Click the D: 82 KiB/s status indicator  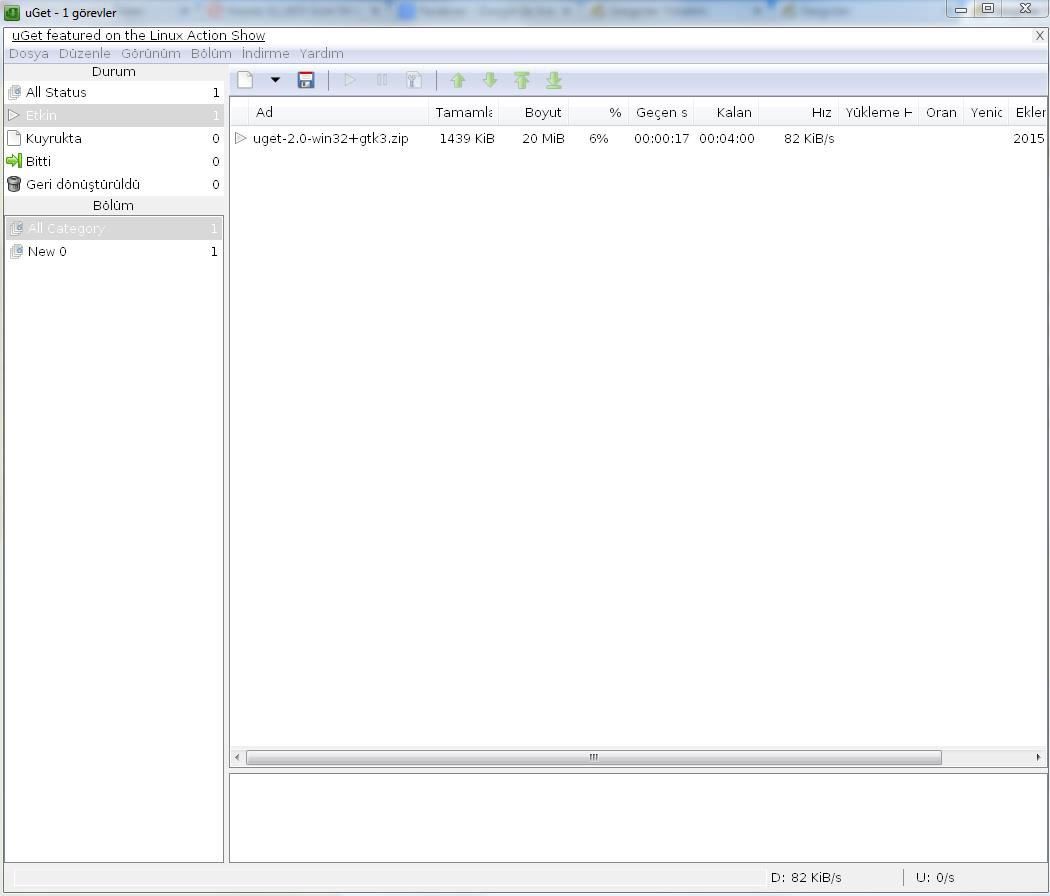tap(806, 877)
